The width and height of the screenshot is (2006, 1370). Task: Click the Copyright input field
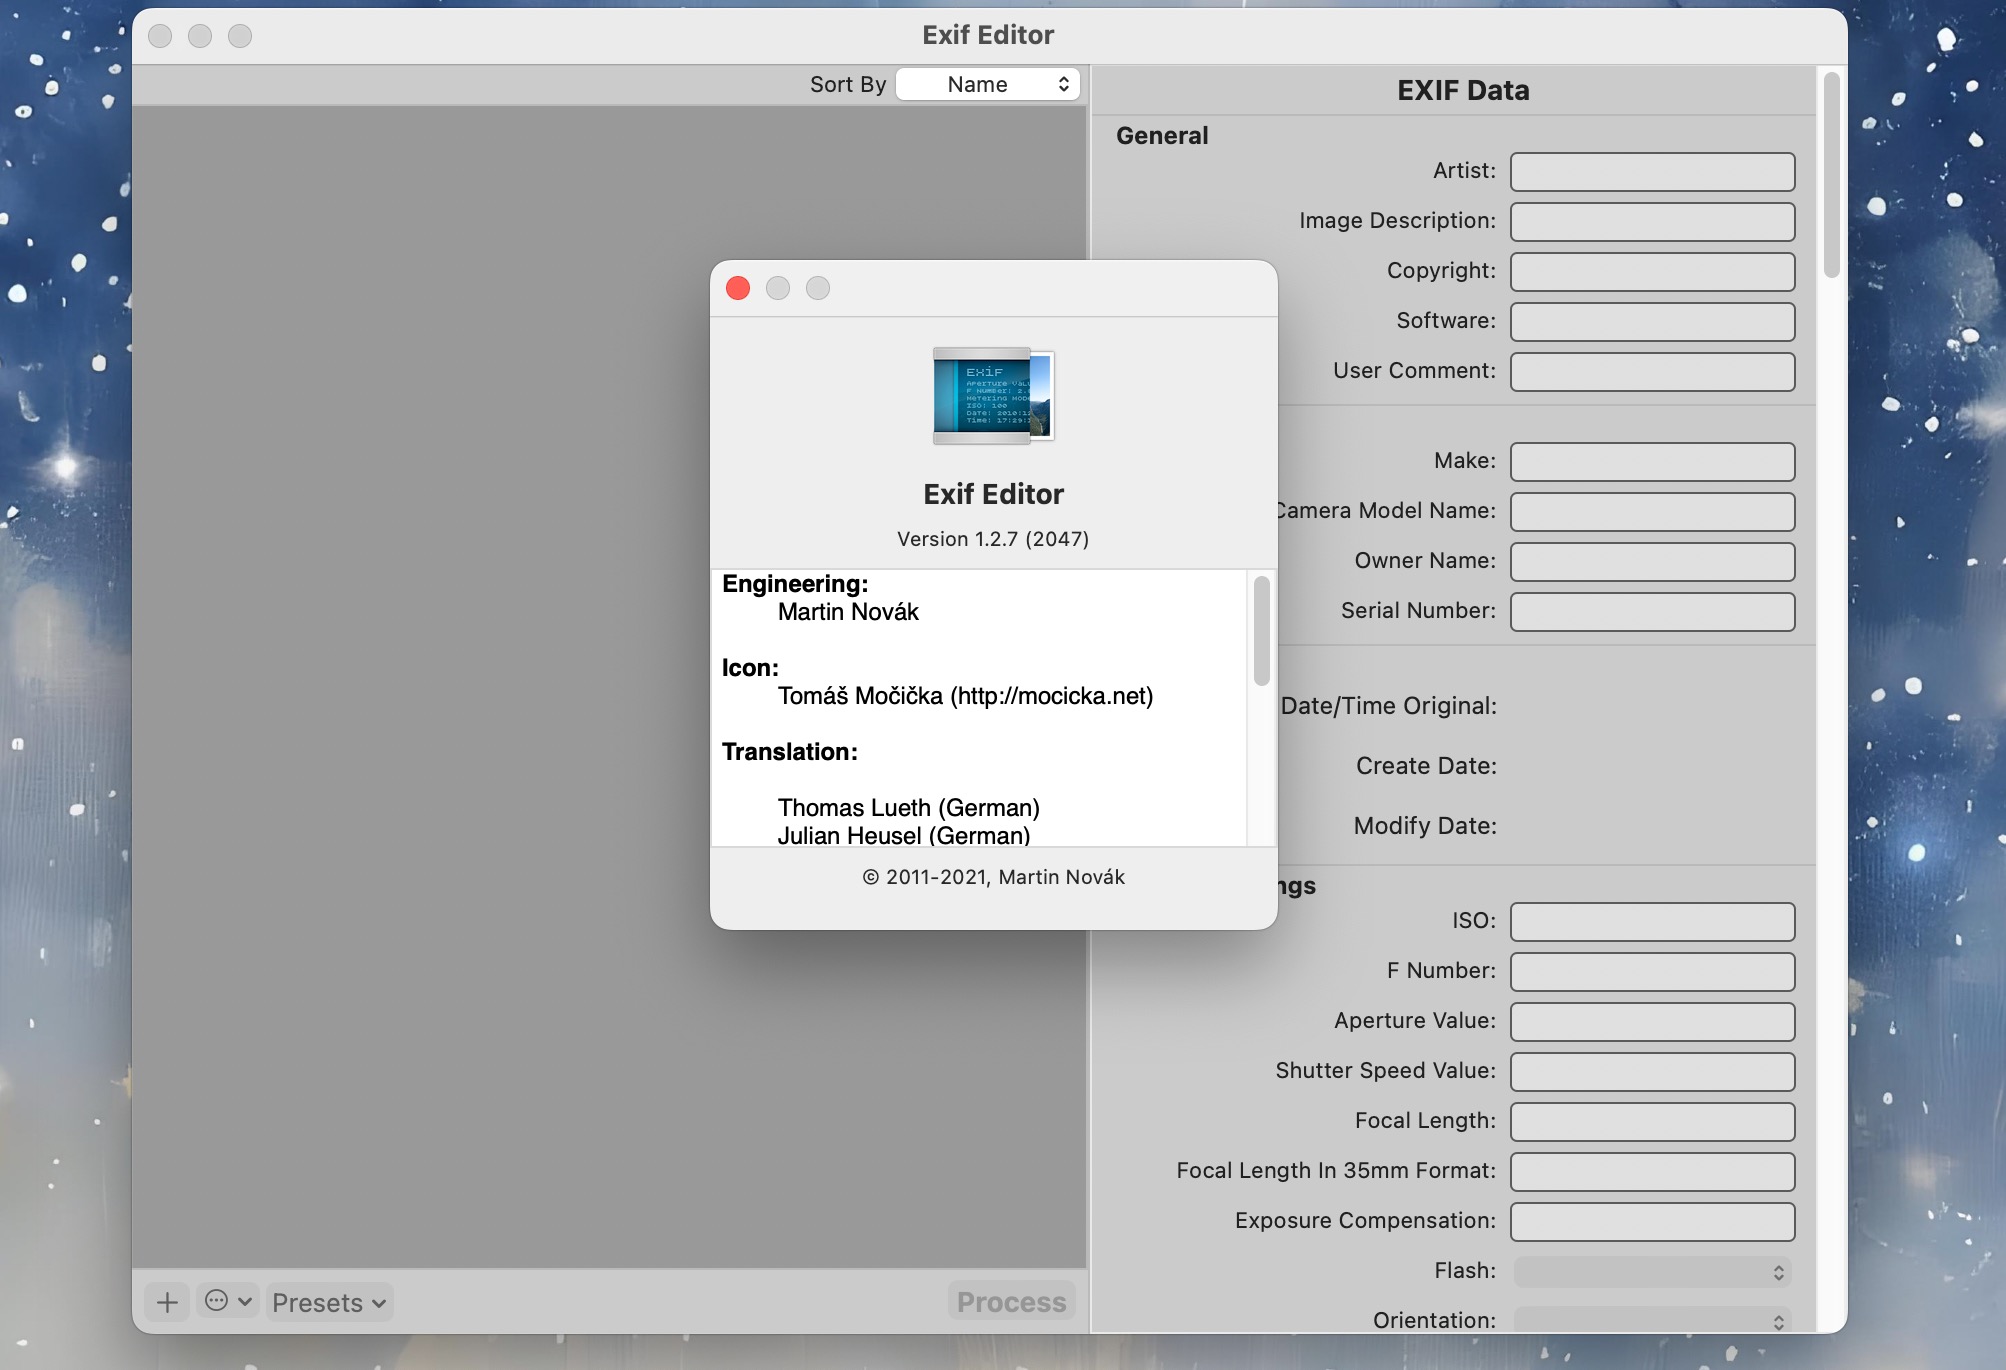pos(1652,271)
